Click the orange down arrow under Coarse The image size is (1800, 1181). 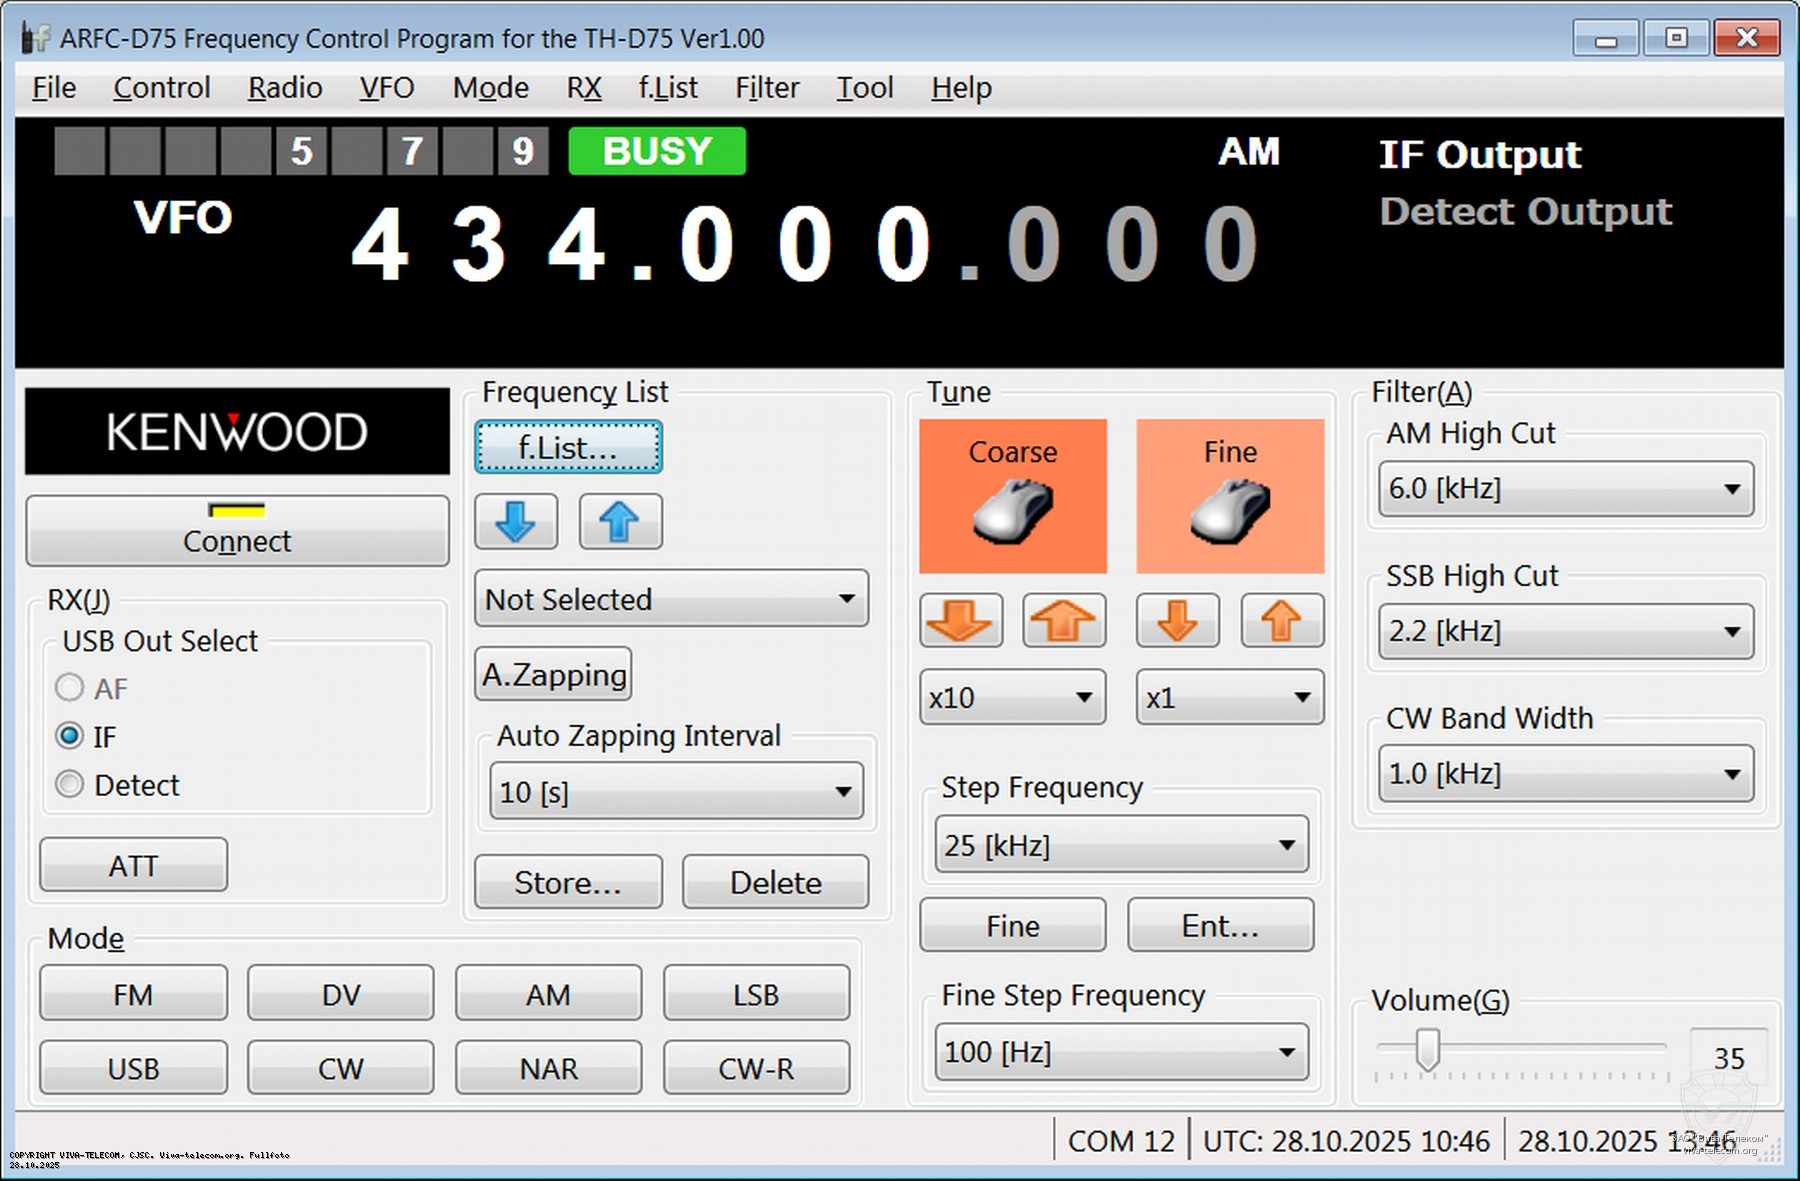(x=960, y=620)
